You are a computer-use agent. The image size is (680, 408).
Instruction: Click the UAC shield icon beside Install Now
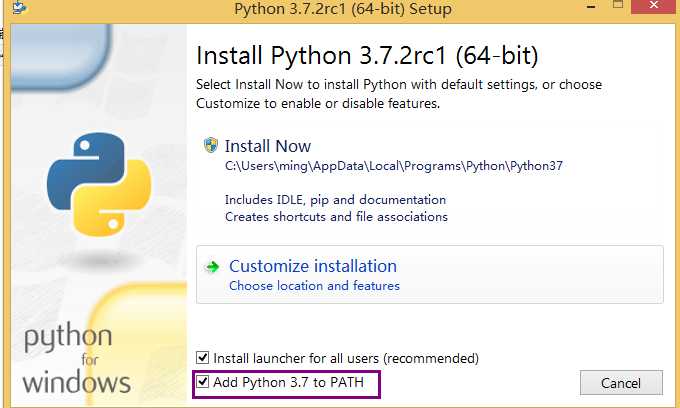point(211,145)
